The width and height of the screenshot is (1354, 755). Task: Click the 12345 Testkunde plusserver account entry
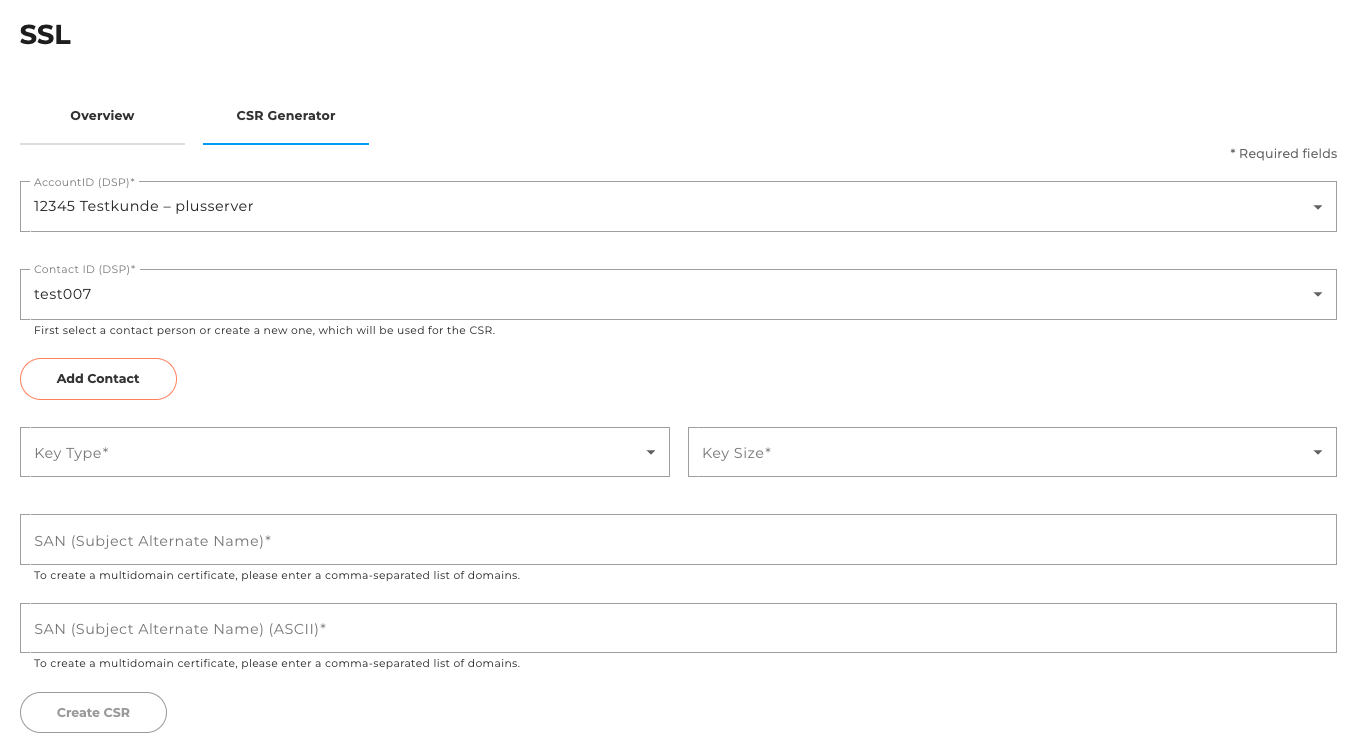click(x=143, y=206)
